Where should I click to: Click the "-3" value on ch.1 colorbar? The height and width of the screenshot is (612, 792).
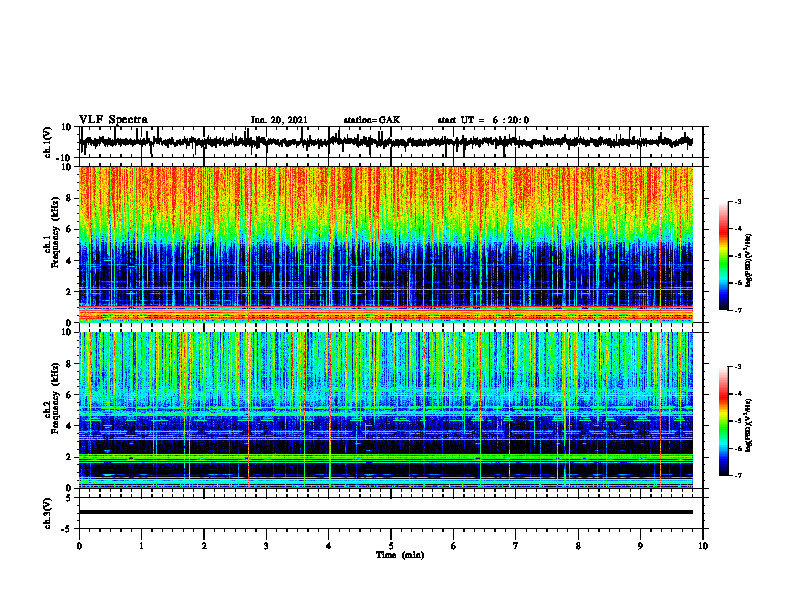pos(738,201)
